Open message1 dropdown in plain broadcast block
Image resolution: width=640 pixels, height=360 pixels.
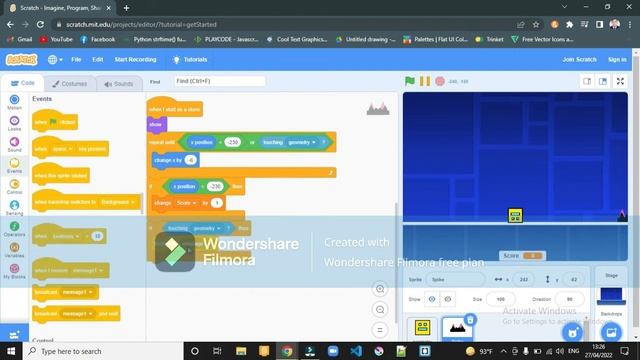[x=77, y=292]
